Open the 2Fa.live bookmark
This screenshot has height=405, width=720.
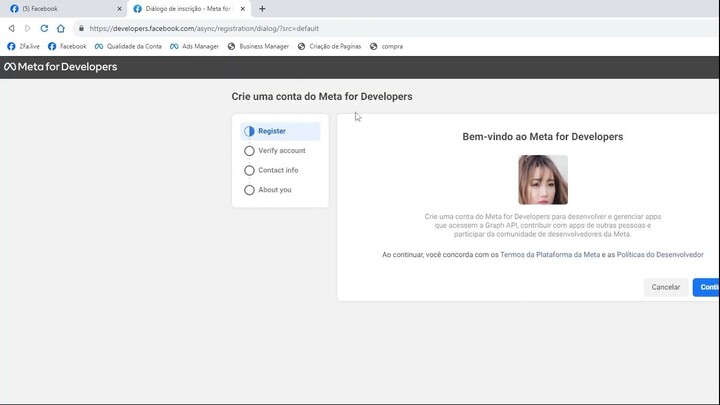[x=23, y=46]
